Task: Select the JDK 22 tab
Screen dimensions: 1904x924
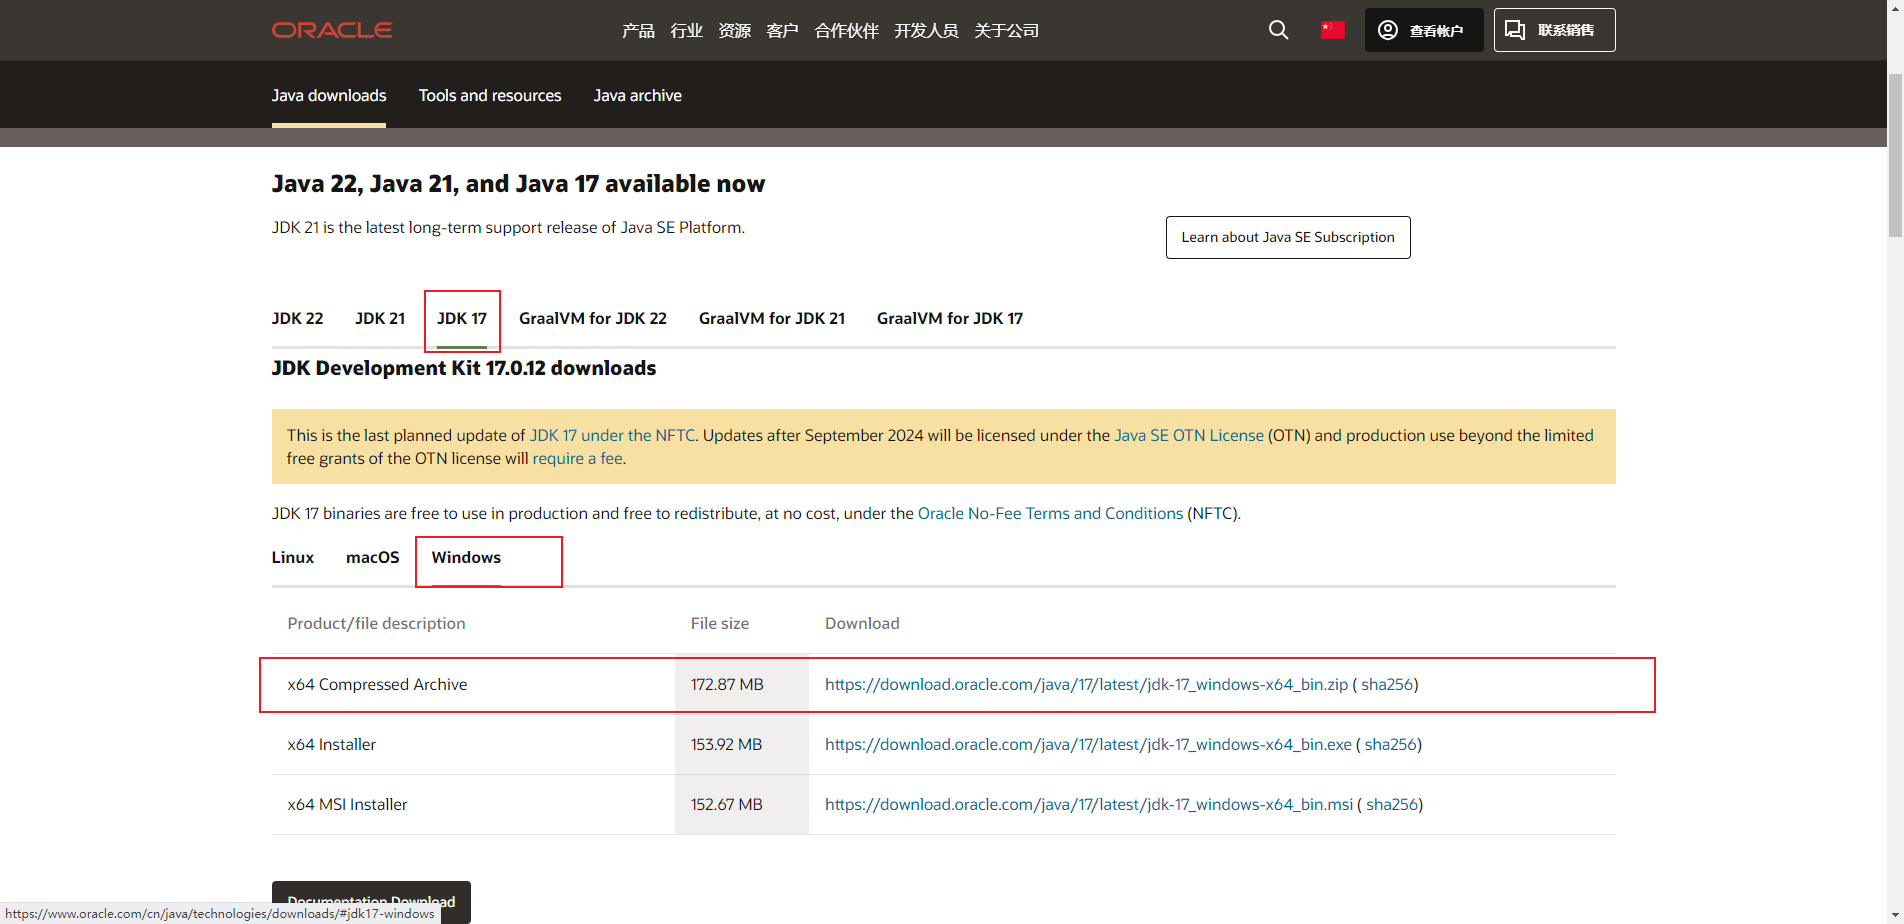Action: click(297, 319)
